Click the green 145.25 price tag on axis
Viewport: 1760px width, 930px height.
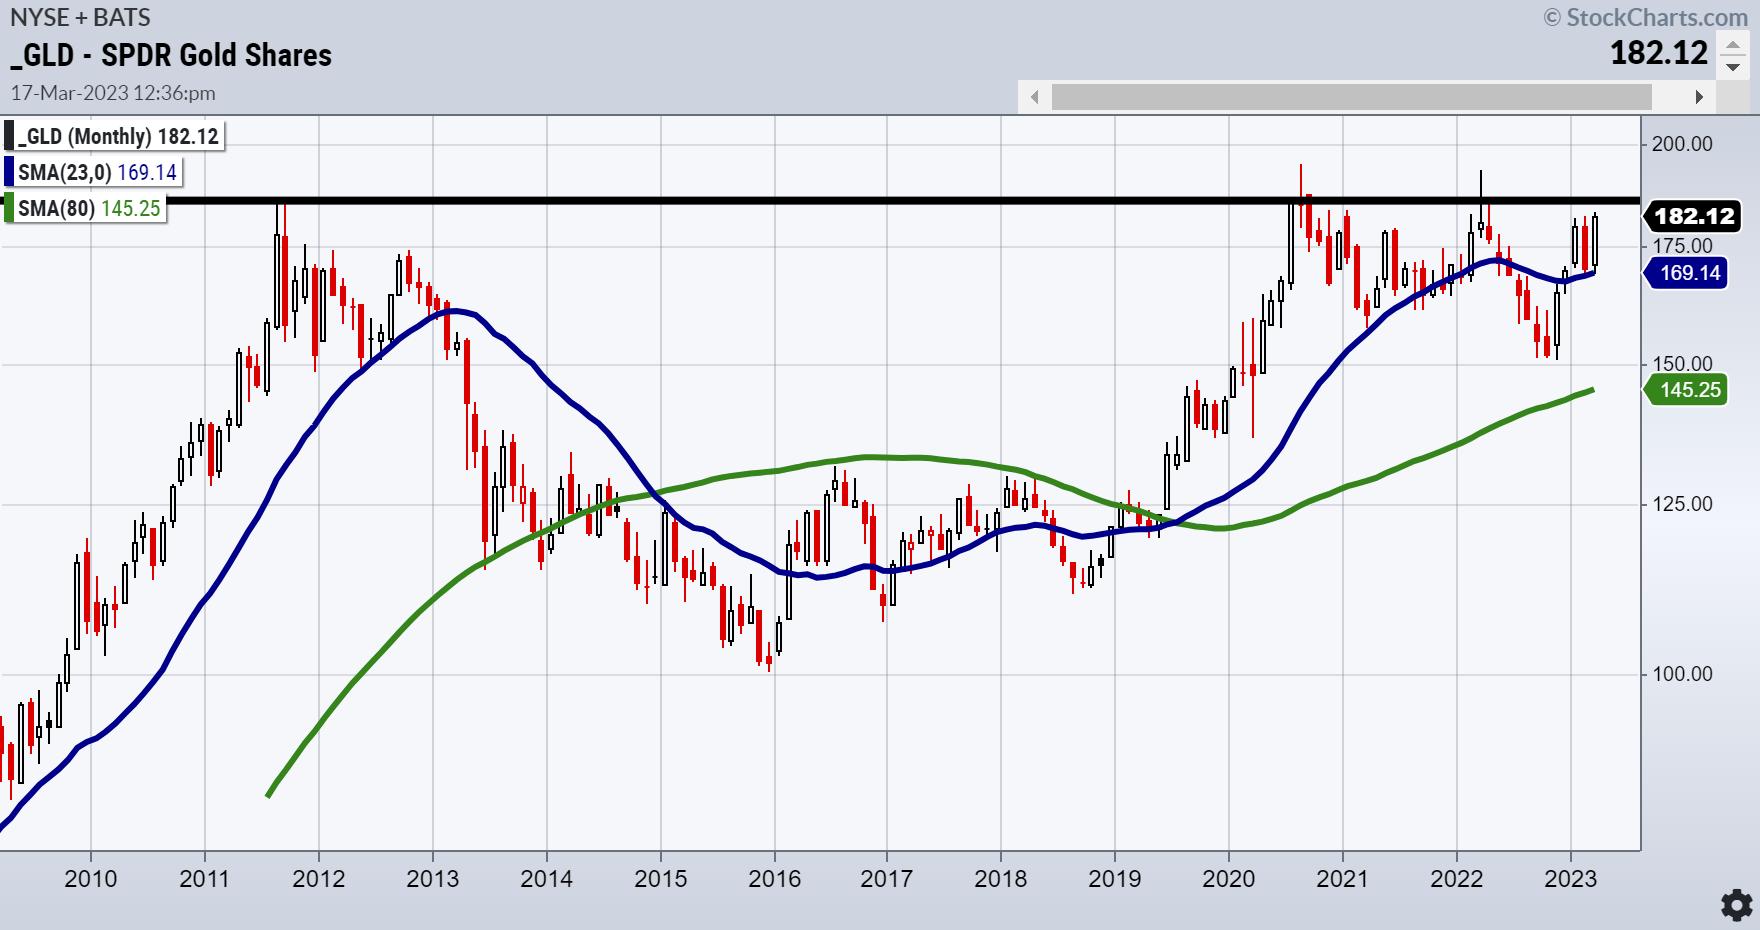pyautogui.click(x=1689, y=389)
